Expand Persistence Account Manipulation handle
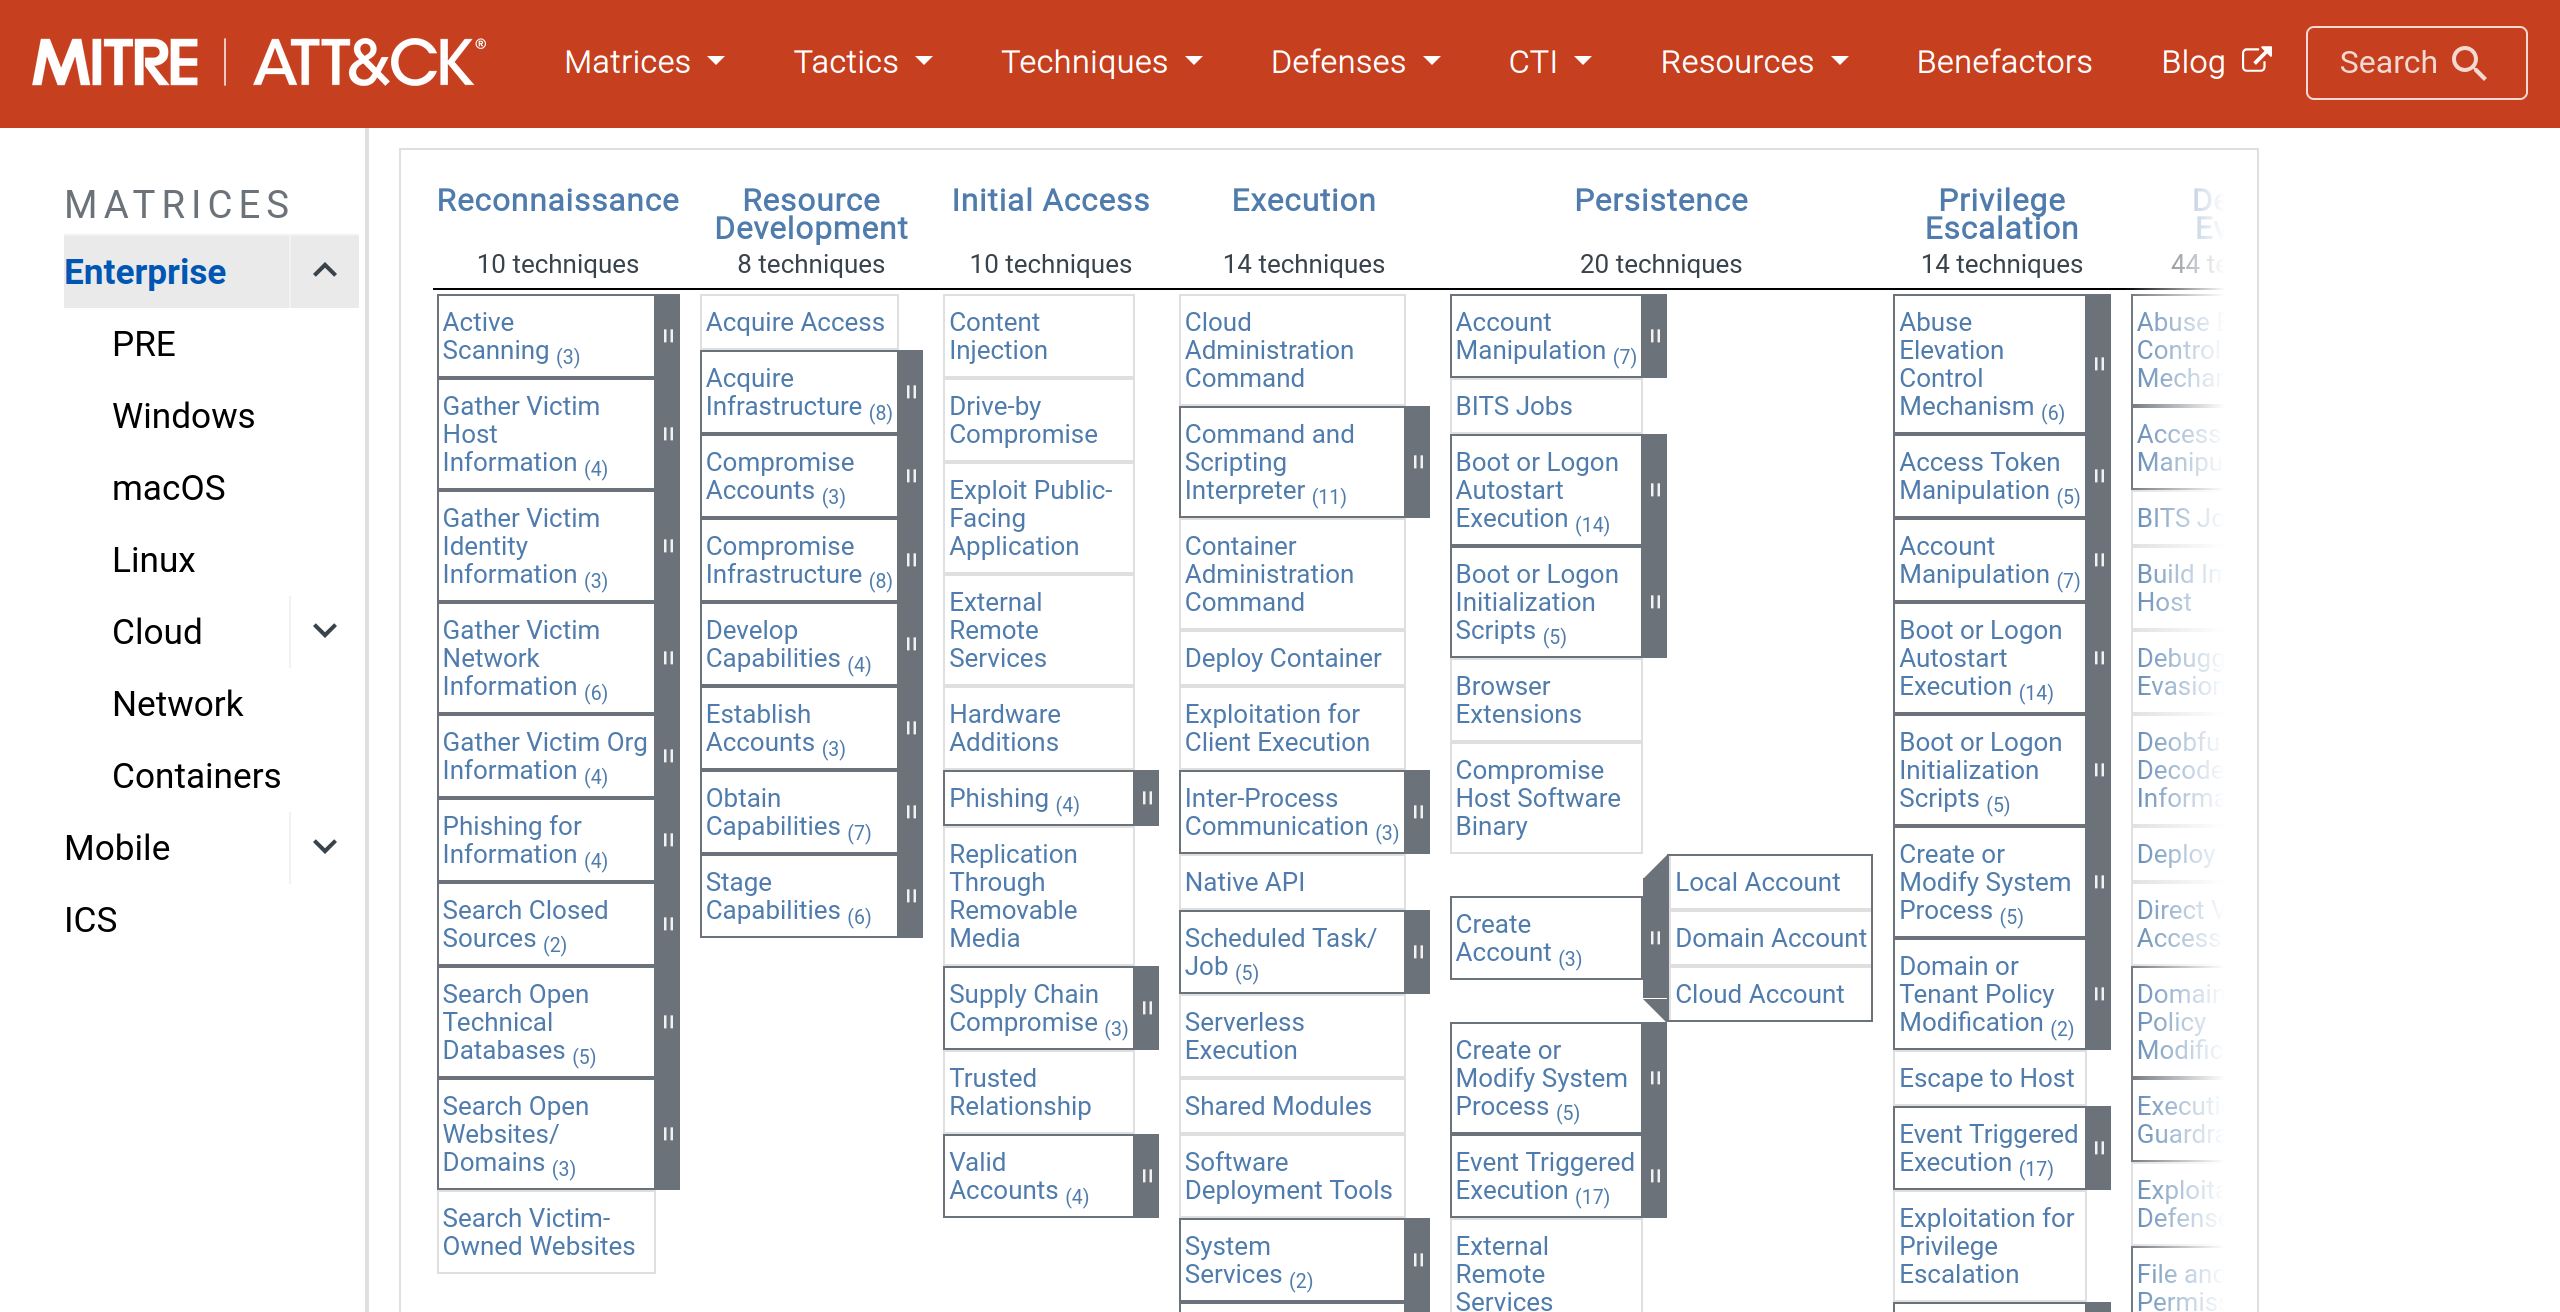2560x1312 pixels. [x=1655, y=336]
